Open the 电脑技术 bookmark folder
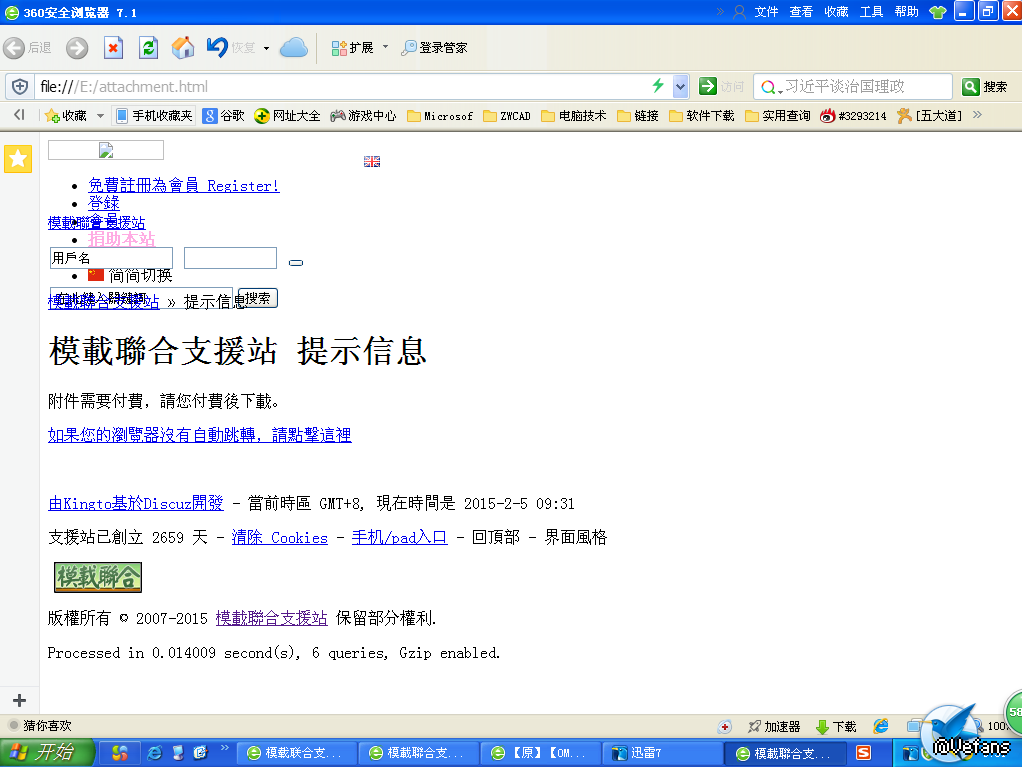 click(x=574, y=116)
